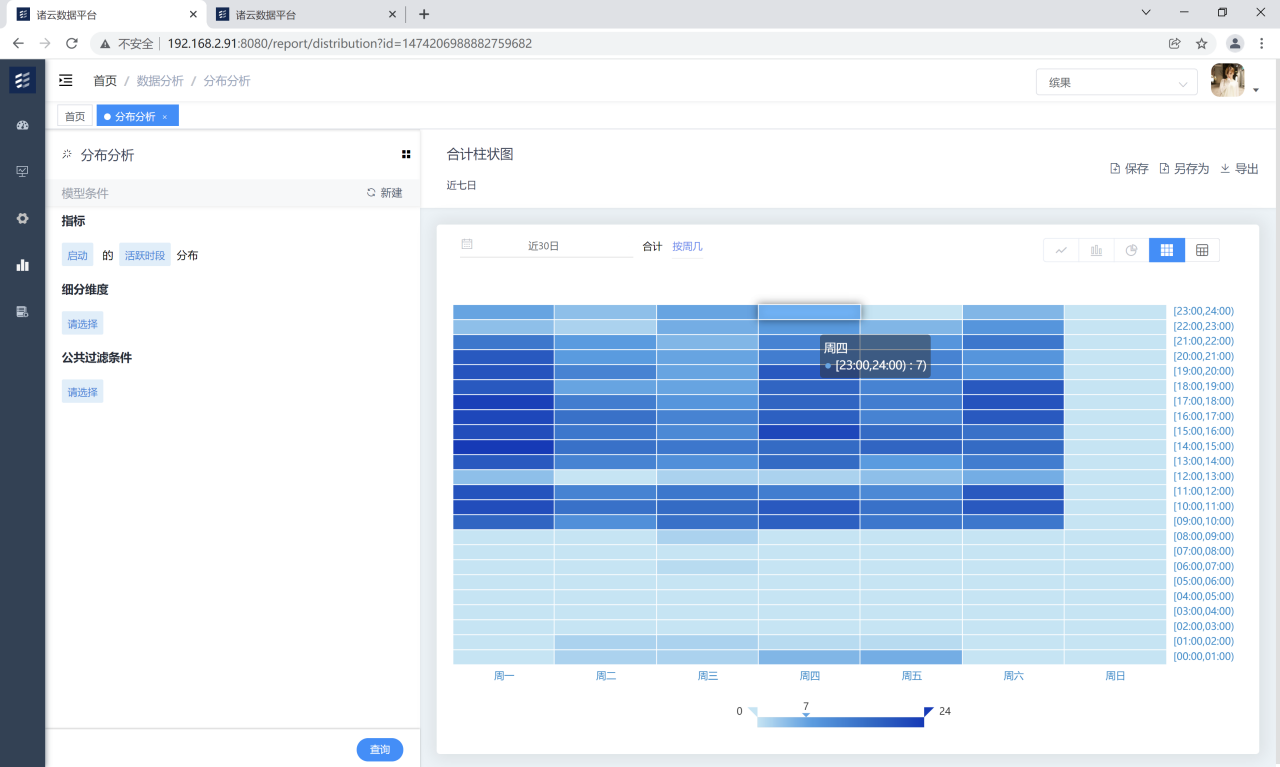The image size is (1280, 767).
Task: Click the 另存为 button text
Action: point(1191,169)
